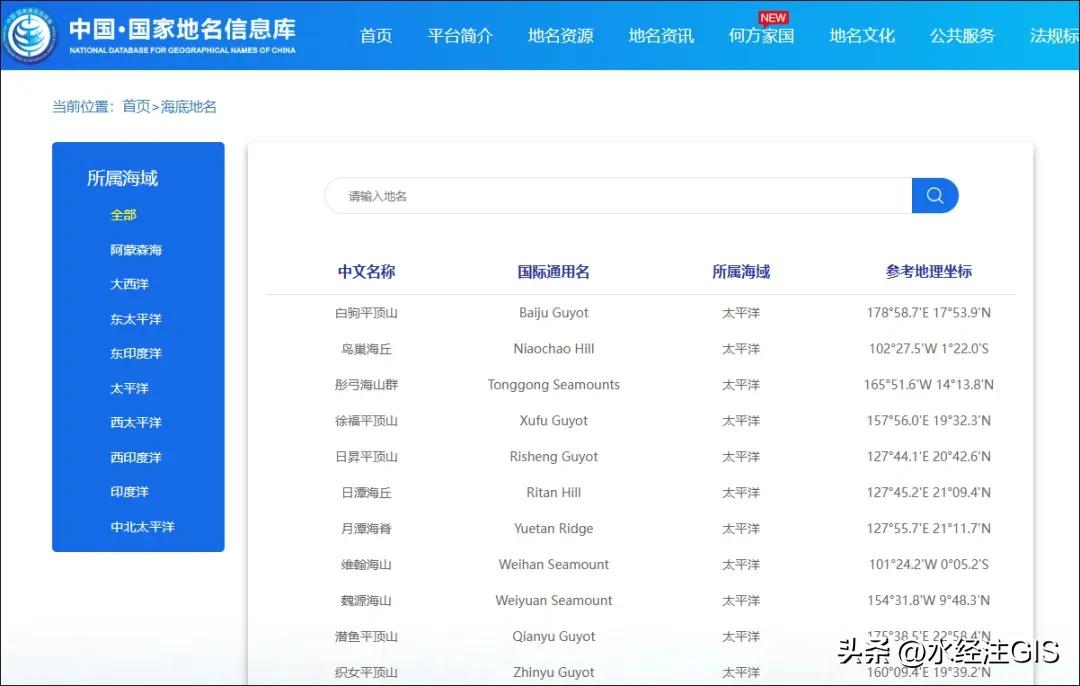Open 何方家国 marked with NEW badge
The width and height of the screenshot is (1080, 686).
761,36
